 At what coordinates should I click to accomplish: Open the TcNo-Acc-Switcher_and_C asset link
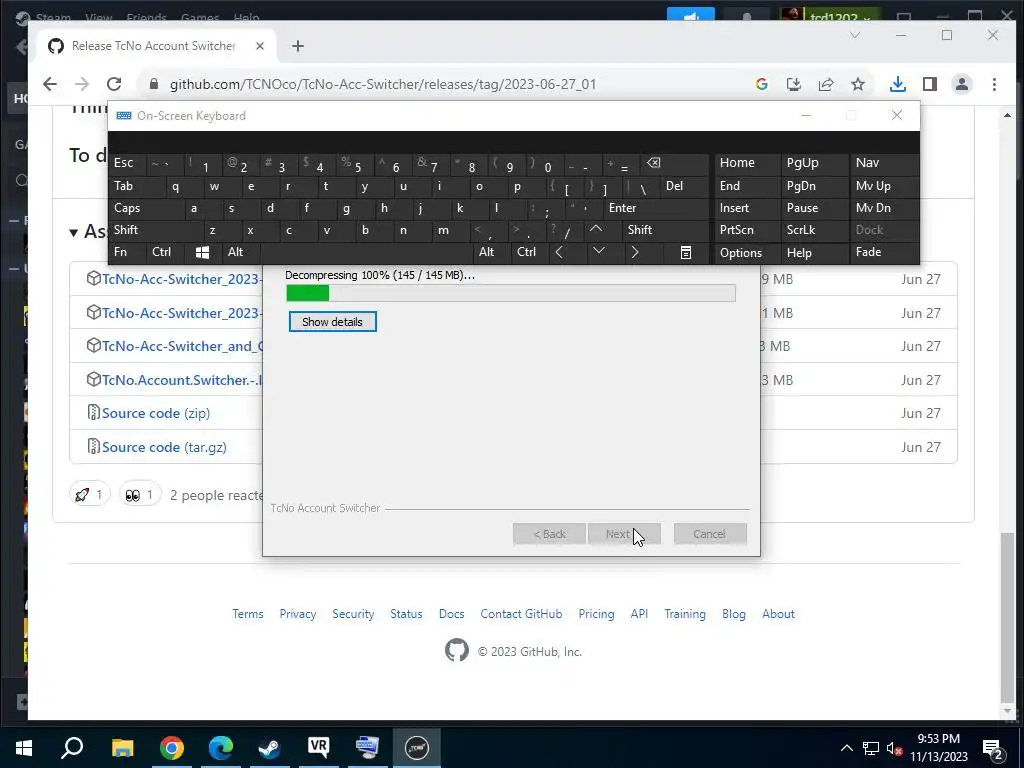(182, 345)
